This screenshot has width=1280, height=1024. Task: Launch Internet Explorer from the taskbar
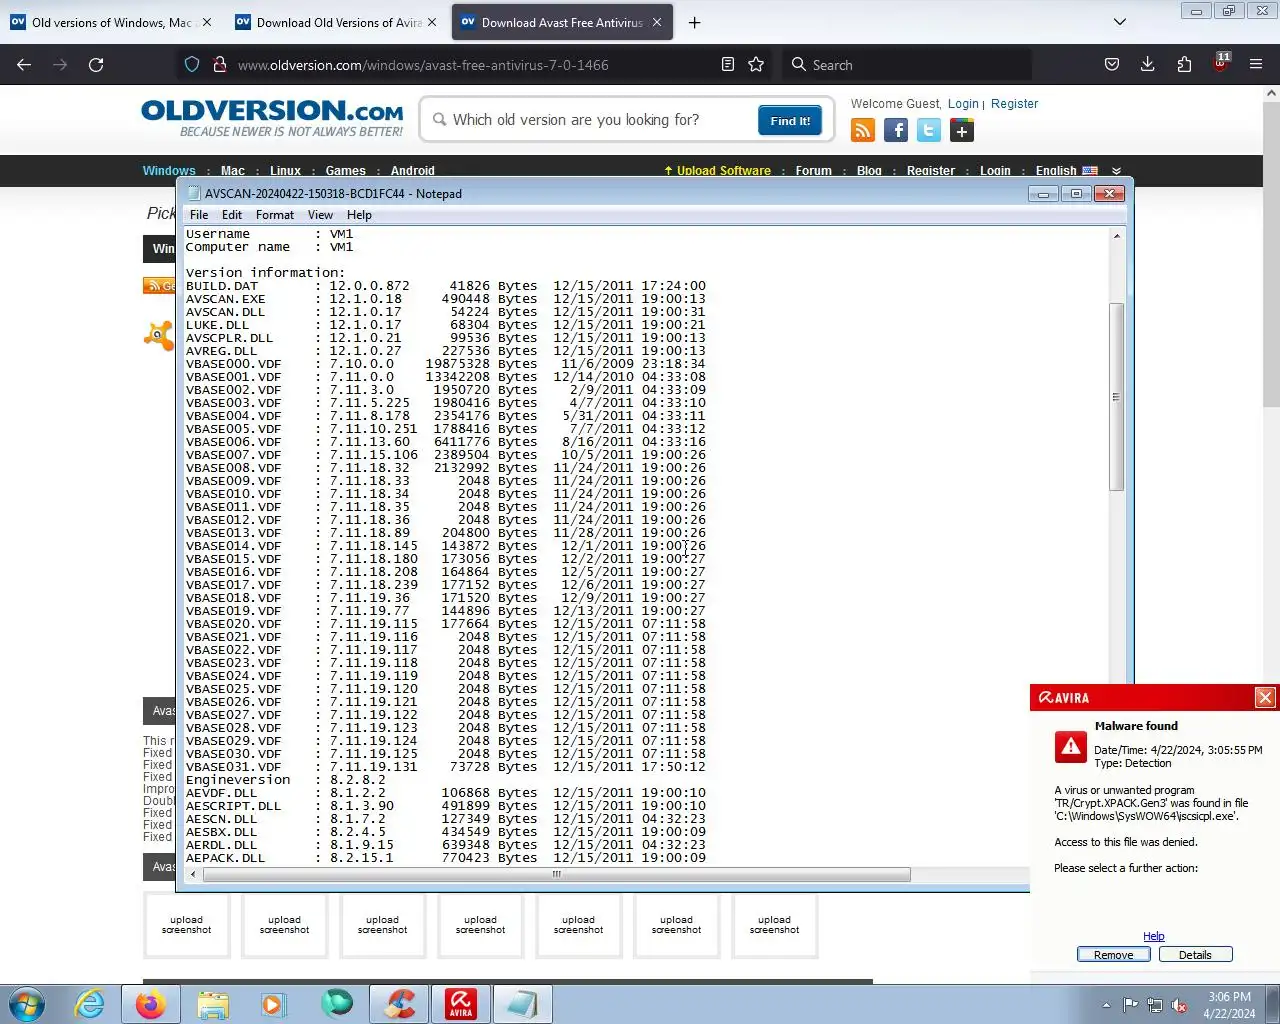89,1004
